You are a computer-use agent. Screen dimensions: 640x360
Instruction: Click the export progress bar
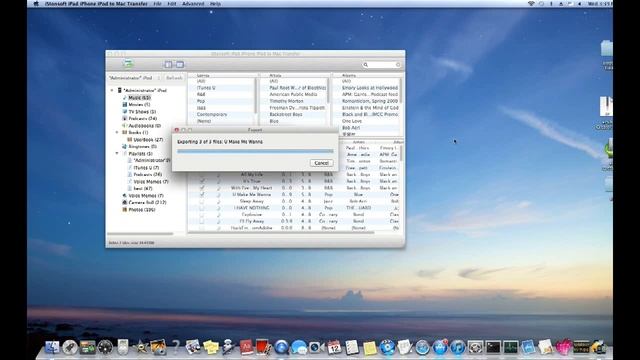pyautogui.click(x=255, y=151)
